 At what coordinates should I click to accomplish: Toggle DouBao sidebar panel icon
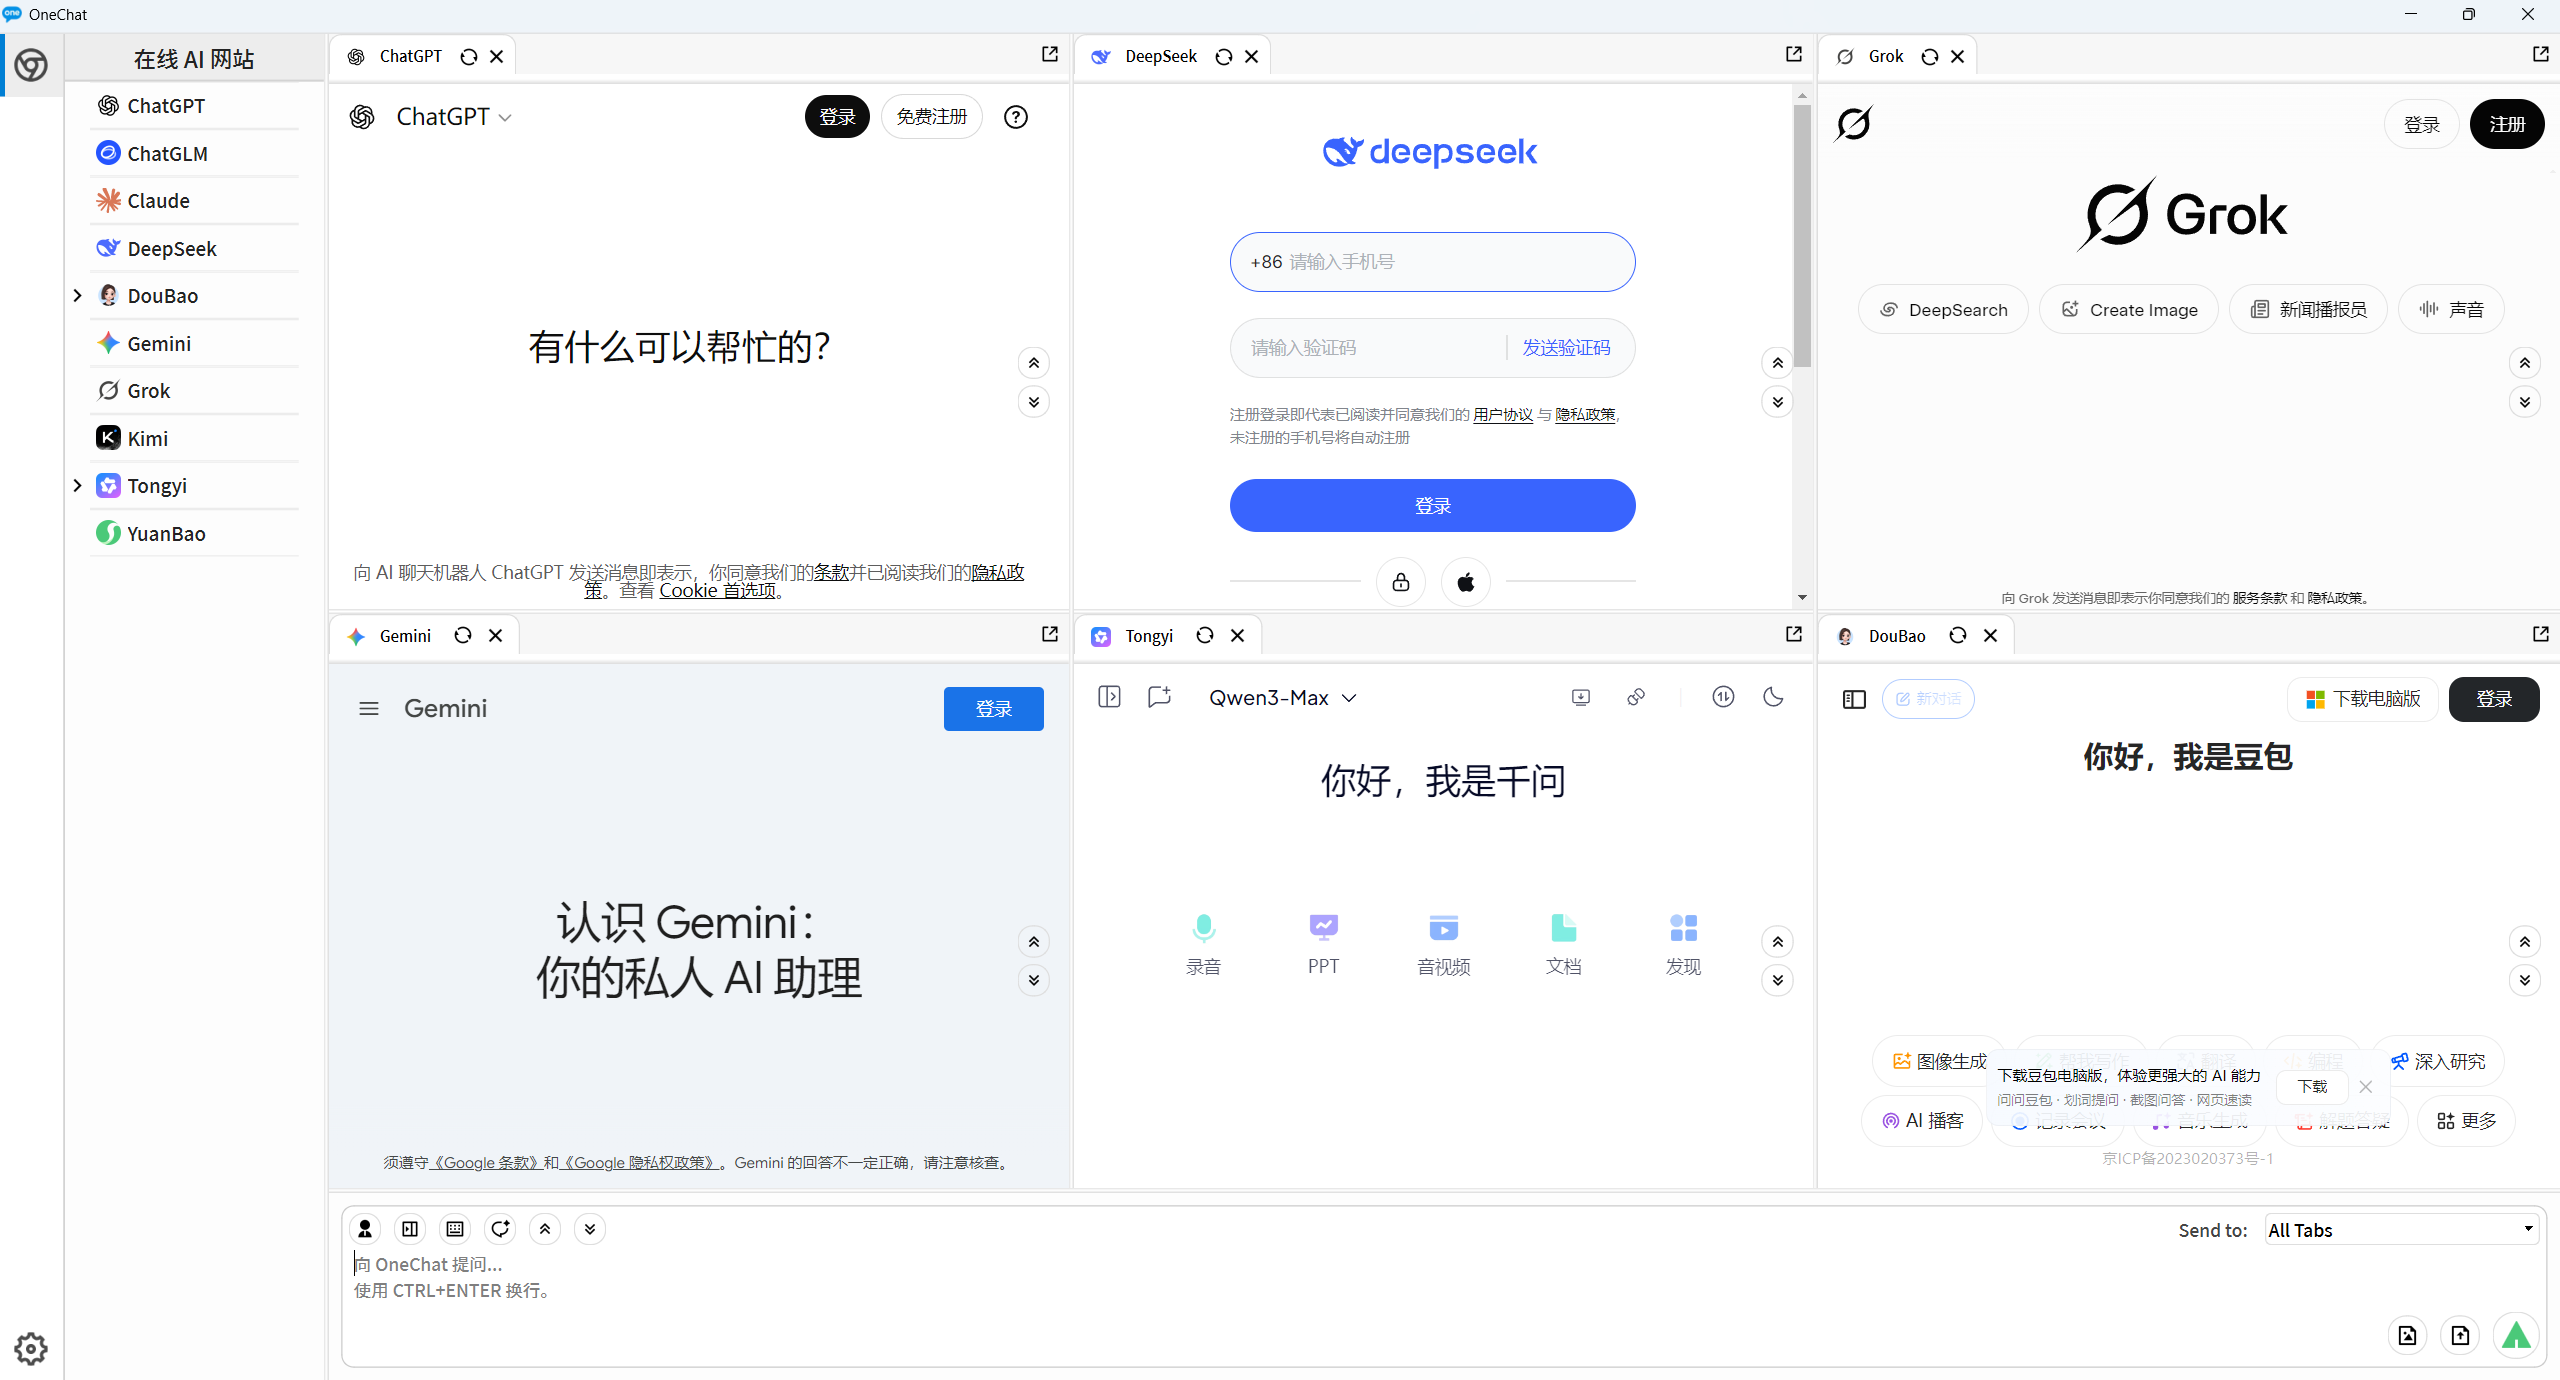pos(1854,699)
